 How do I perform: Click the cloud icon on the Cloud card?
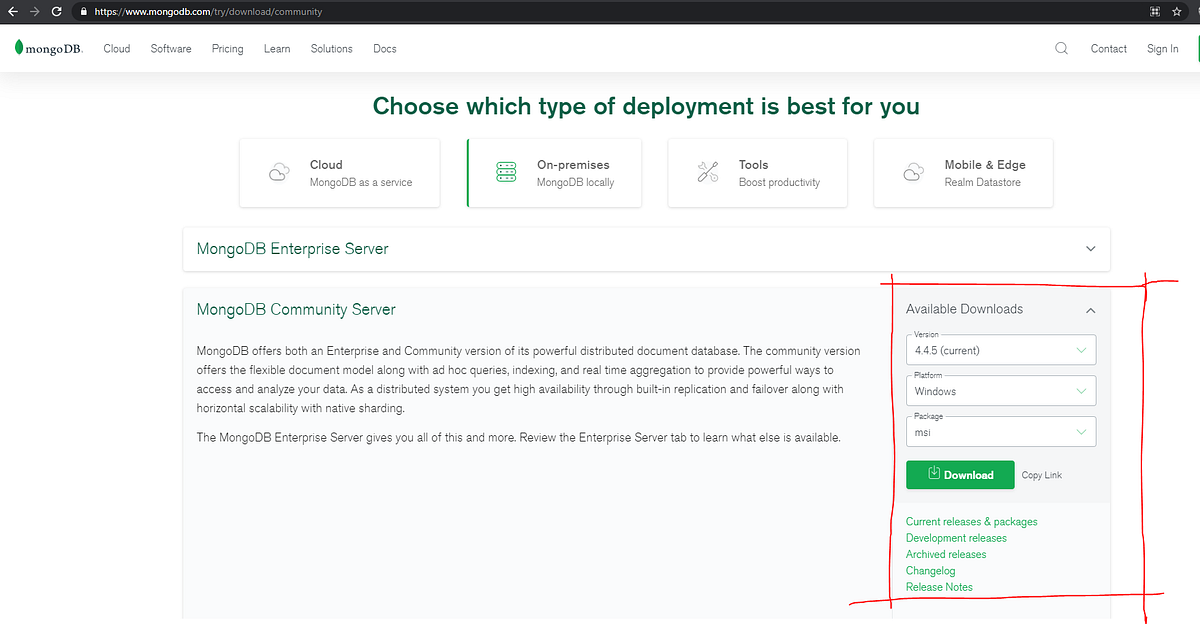pyautogui.click(x=278, y=171)
